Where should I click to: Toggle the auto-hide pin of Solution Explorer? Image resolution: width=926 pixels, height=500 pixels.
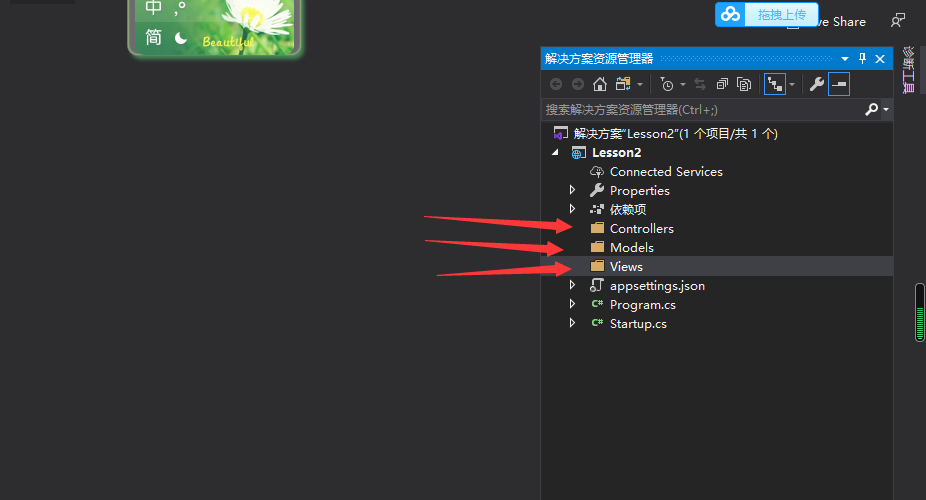862,58
